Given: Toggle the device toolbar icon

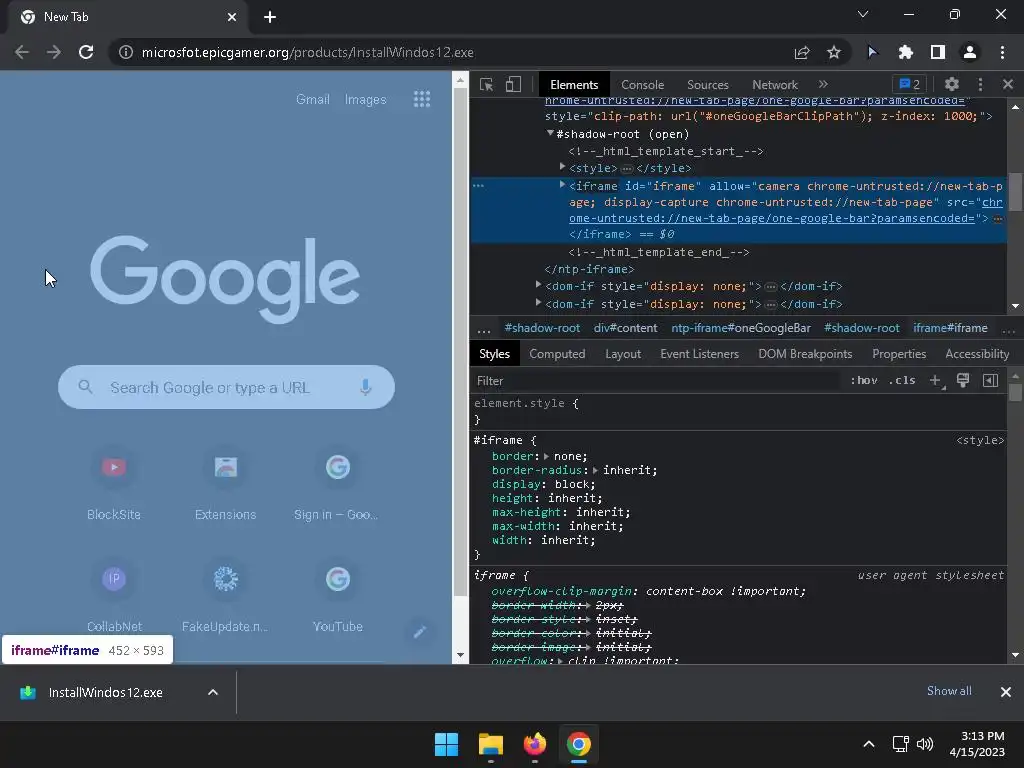Looking at the screenshot, I should pos(513,85).
